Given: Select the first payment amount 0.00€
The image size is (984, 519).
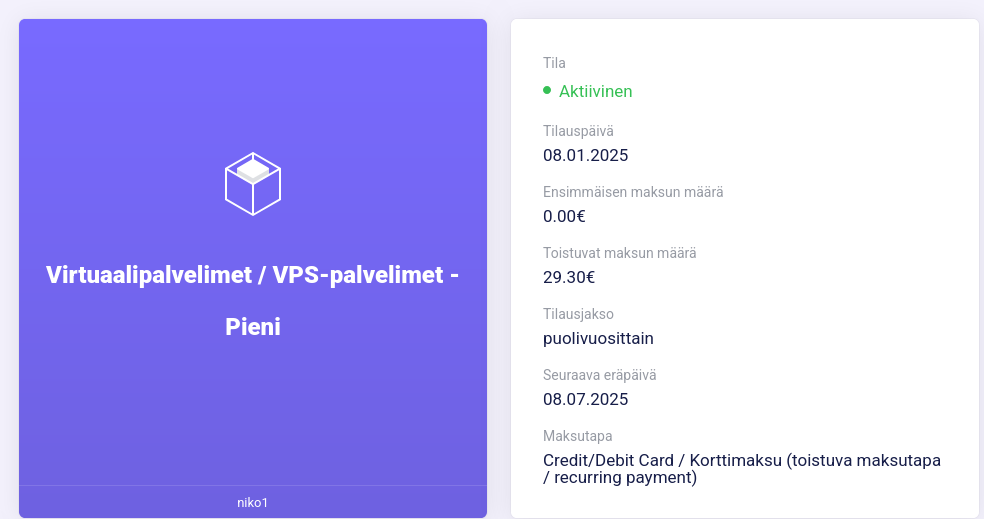Looking at the screenshot, I should [x=564, y=217].
